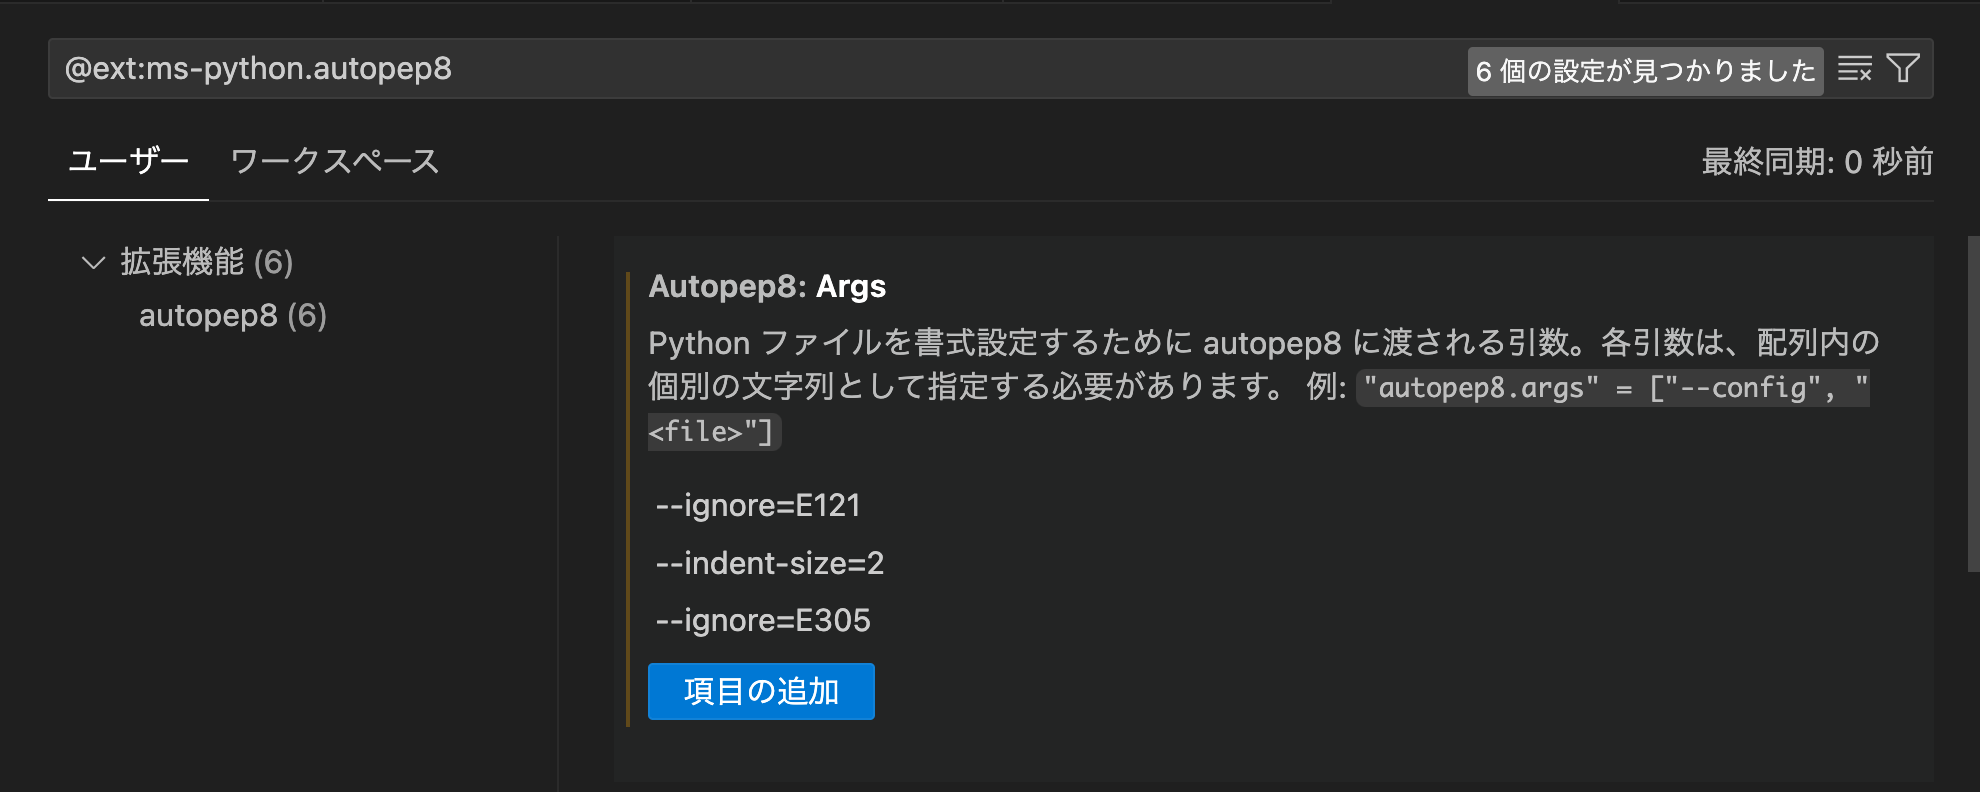This screenshot has width=1980, height=792.
Task: Switch to the ワークスペース tab
Action: (x=334, y=161)
